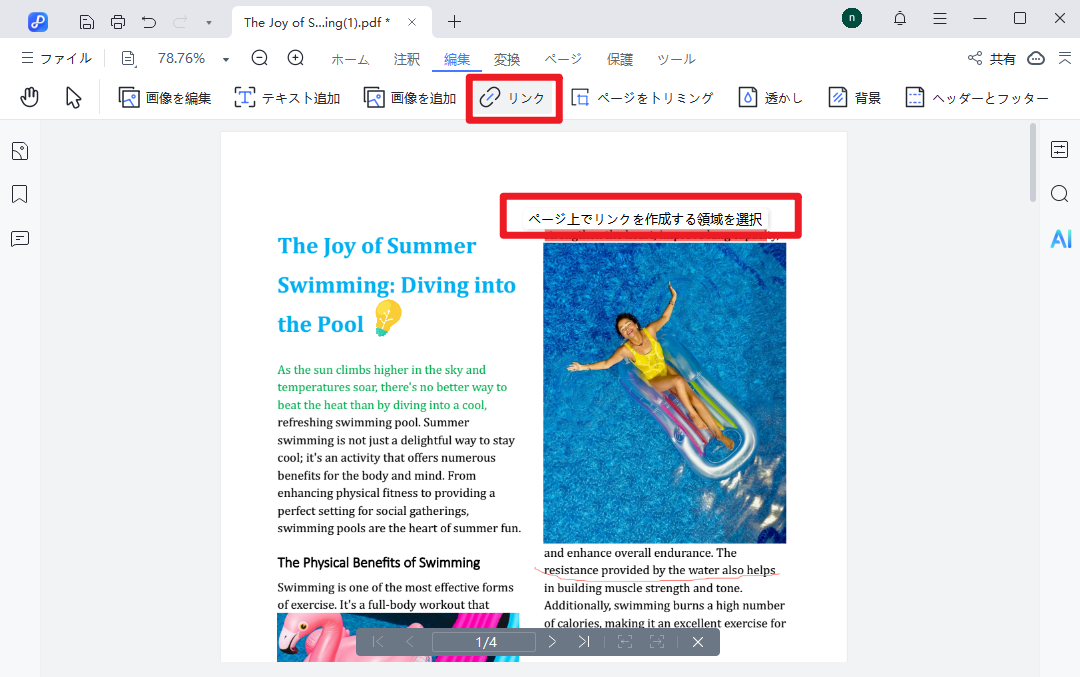Open the search magnifier in right sidebar
1080x677 pixels.
coord(1060,194)
